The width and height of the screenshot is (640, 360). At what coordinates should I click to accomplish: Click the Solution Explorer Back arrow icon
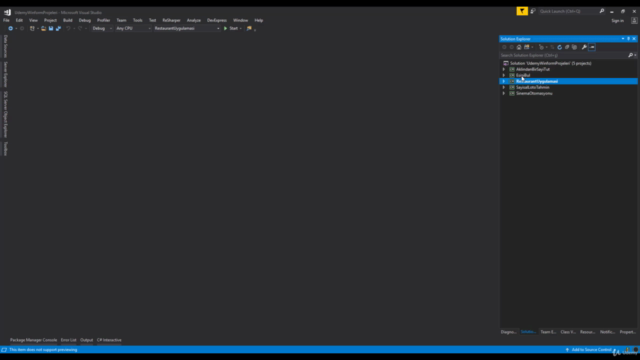504,47
